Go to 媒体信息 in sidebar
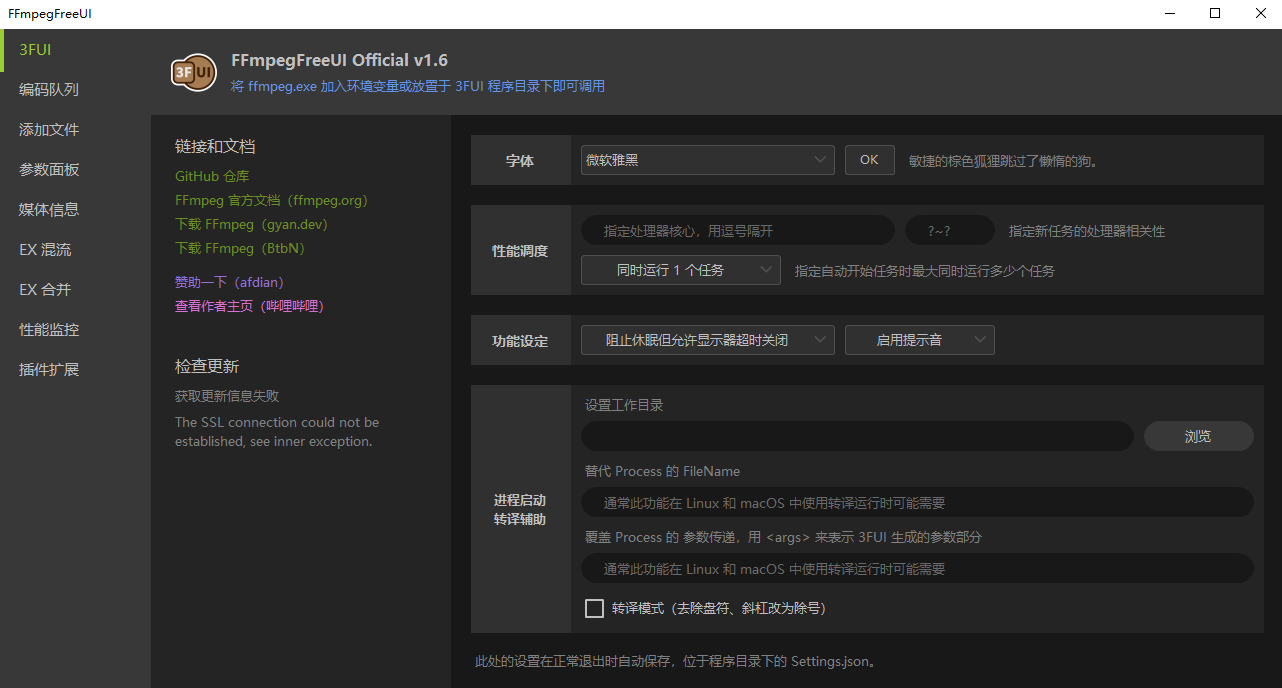 click(49, 209)
